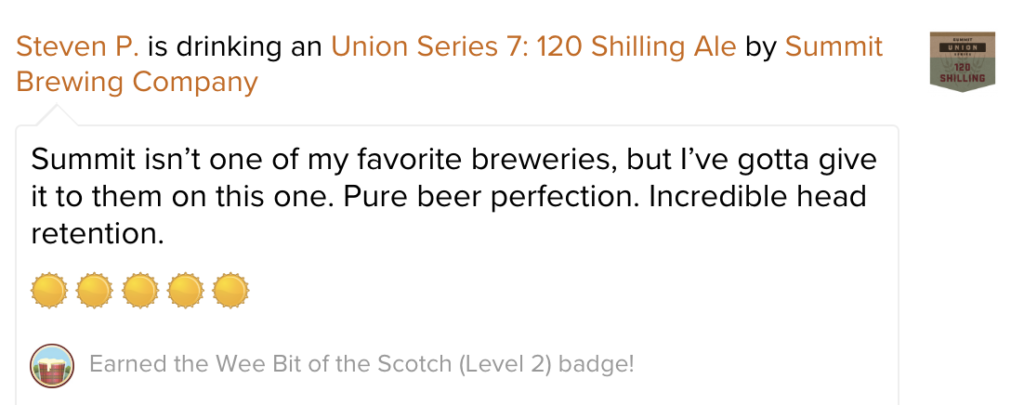Click the comment bubble pointer triangle

[56, 115]
